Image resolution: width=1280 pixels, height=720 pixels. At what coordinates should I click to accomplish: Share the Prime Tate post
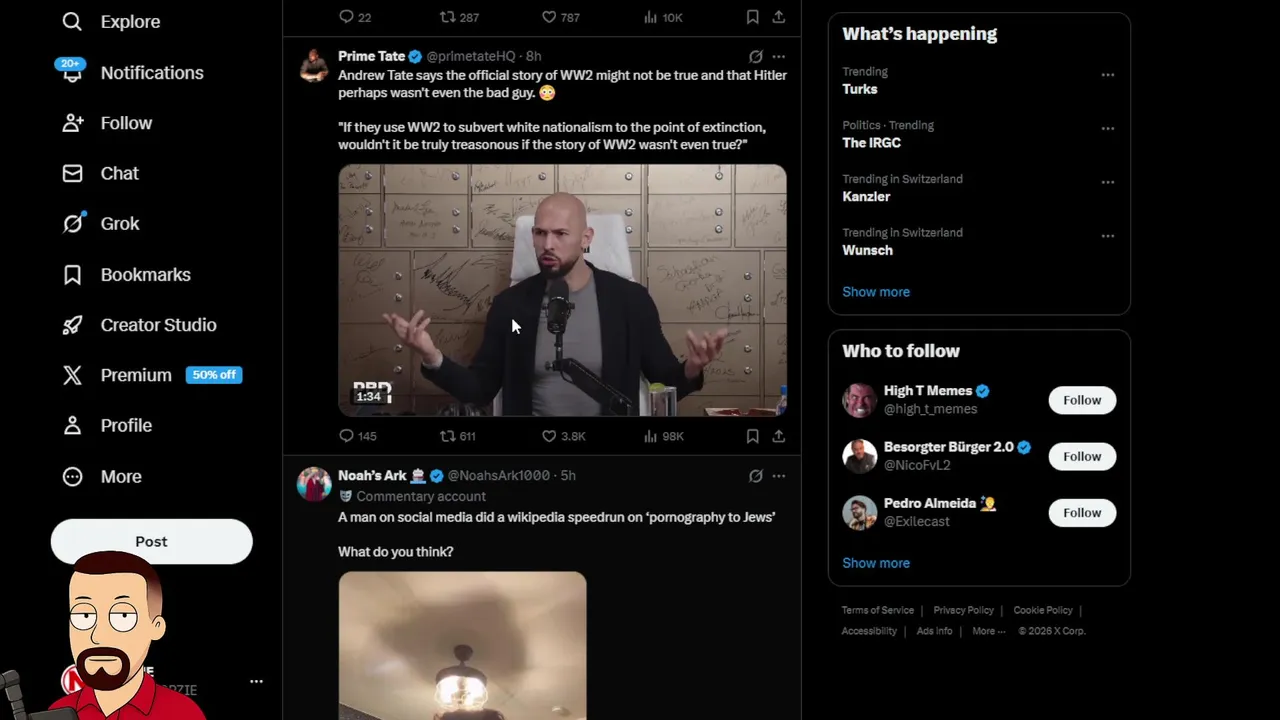click(x=778, y=436)
